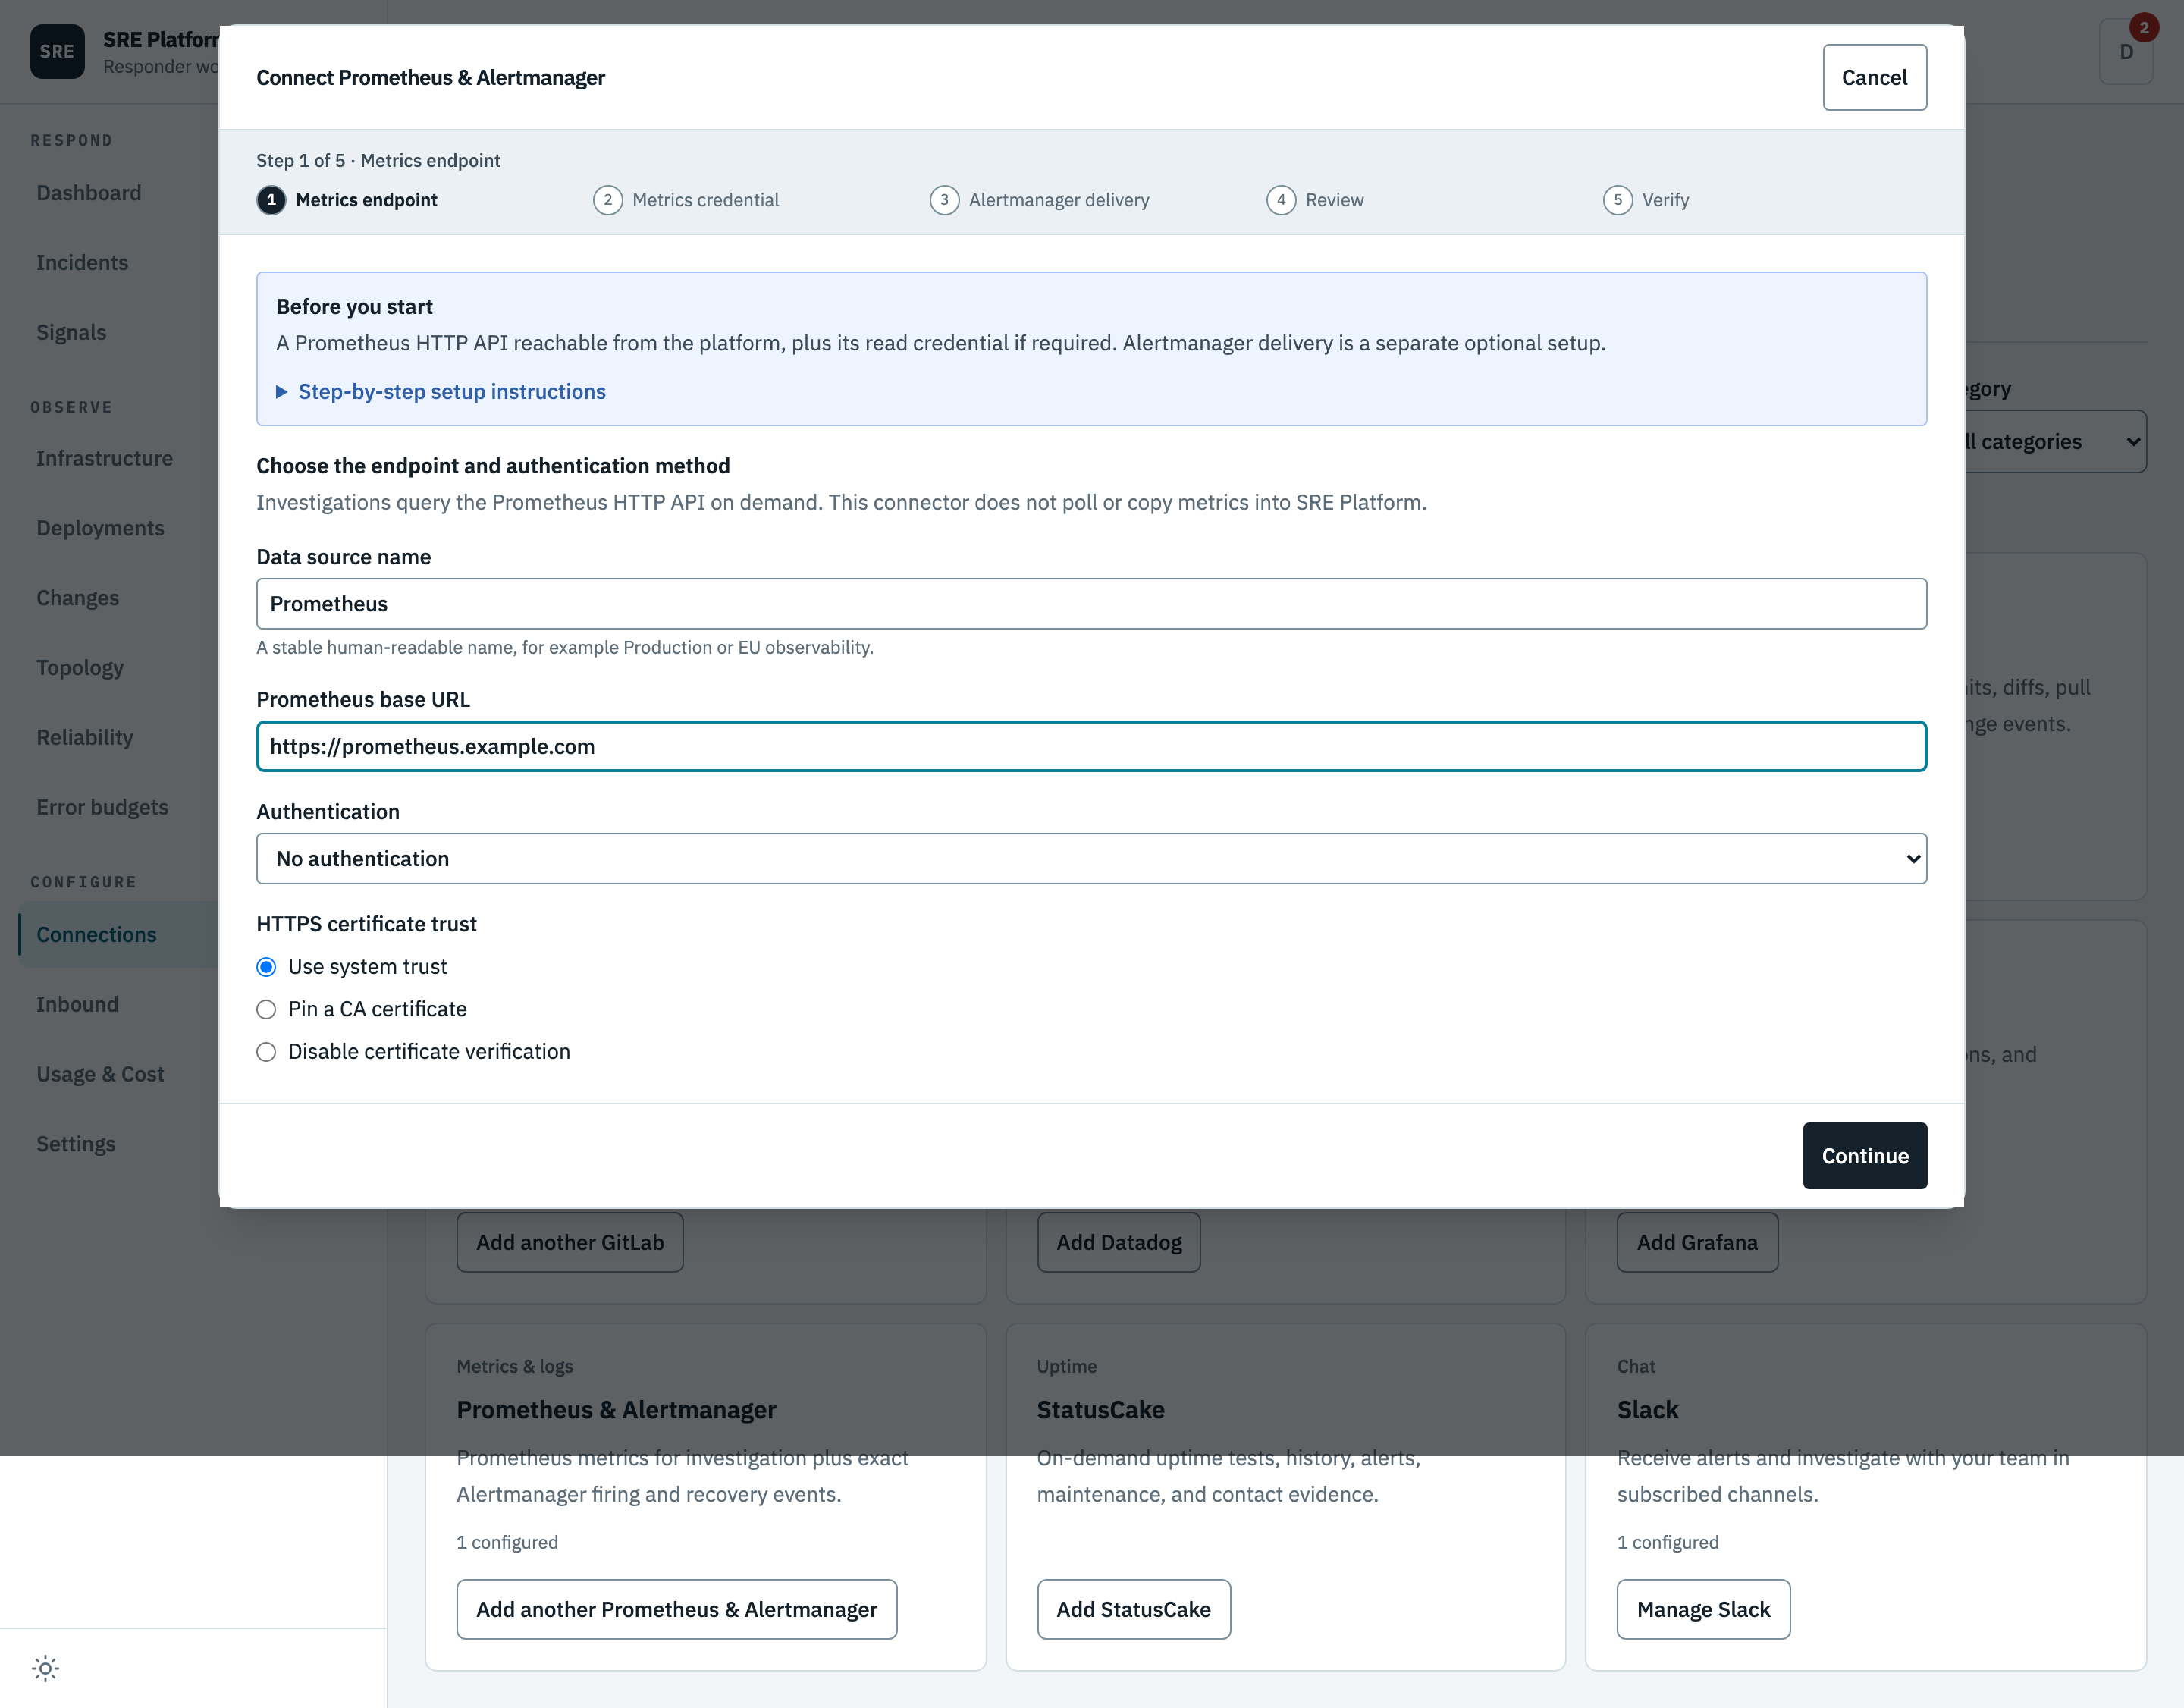The width and height of the screenshot is (2184, 1708).
Task: Open Signals page
Action: pyautogui.click(x=71, y=332)
